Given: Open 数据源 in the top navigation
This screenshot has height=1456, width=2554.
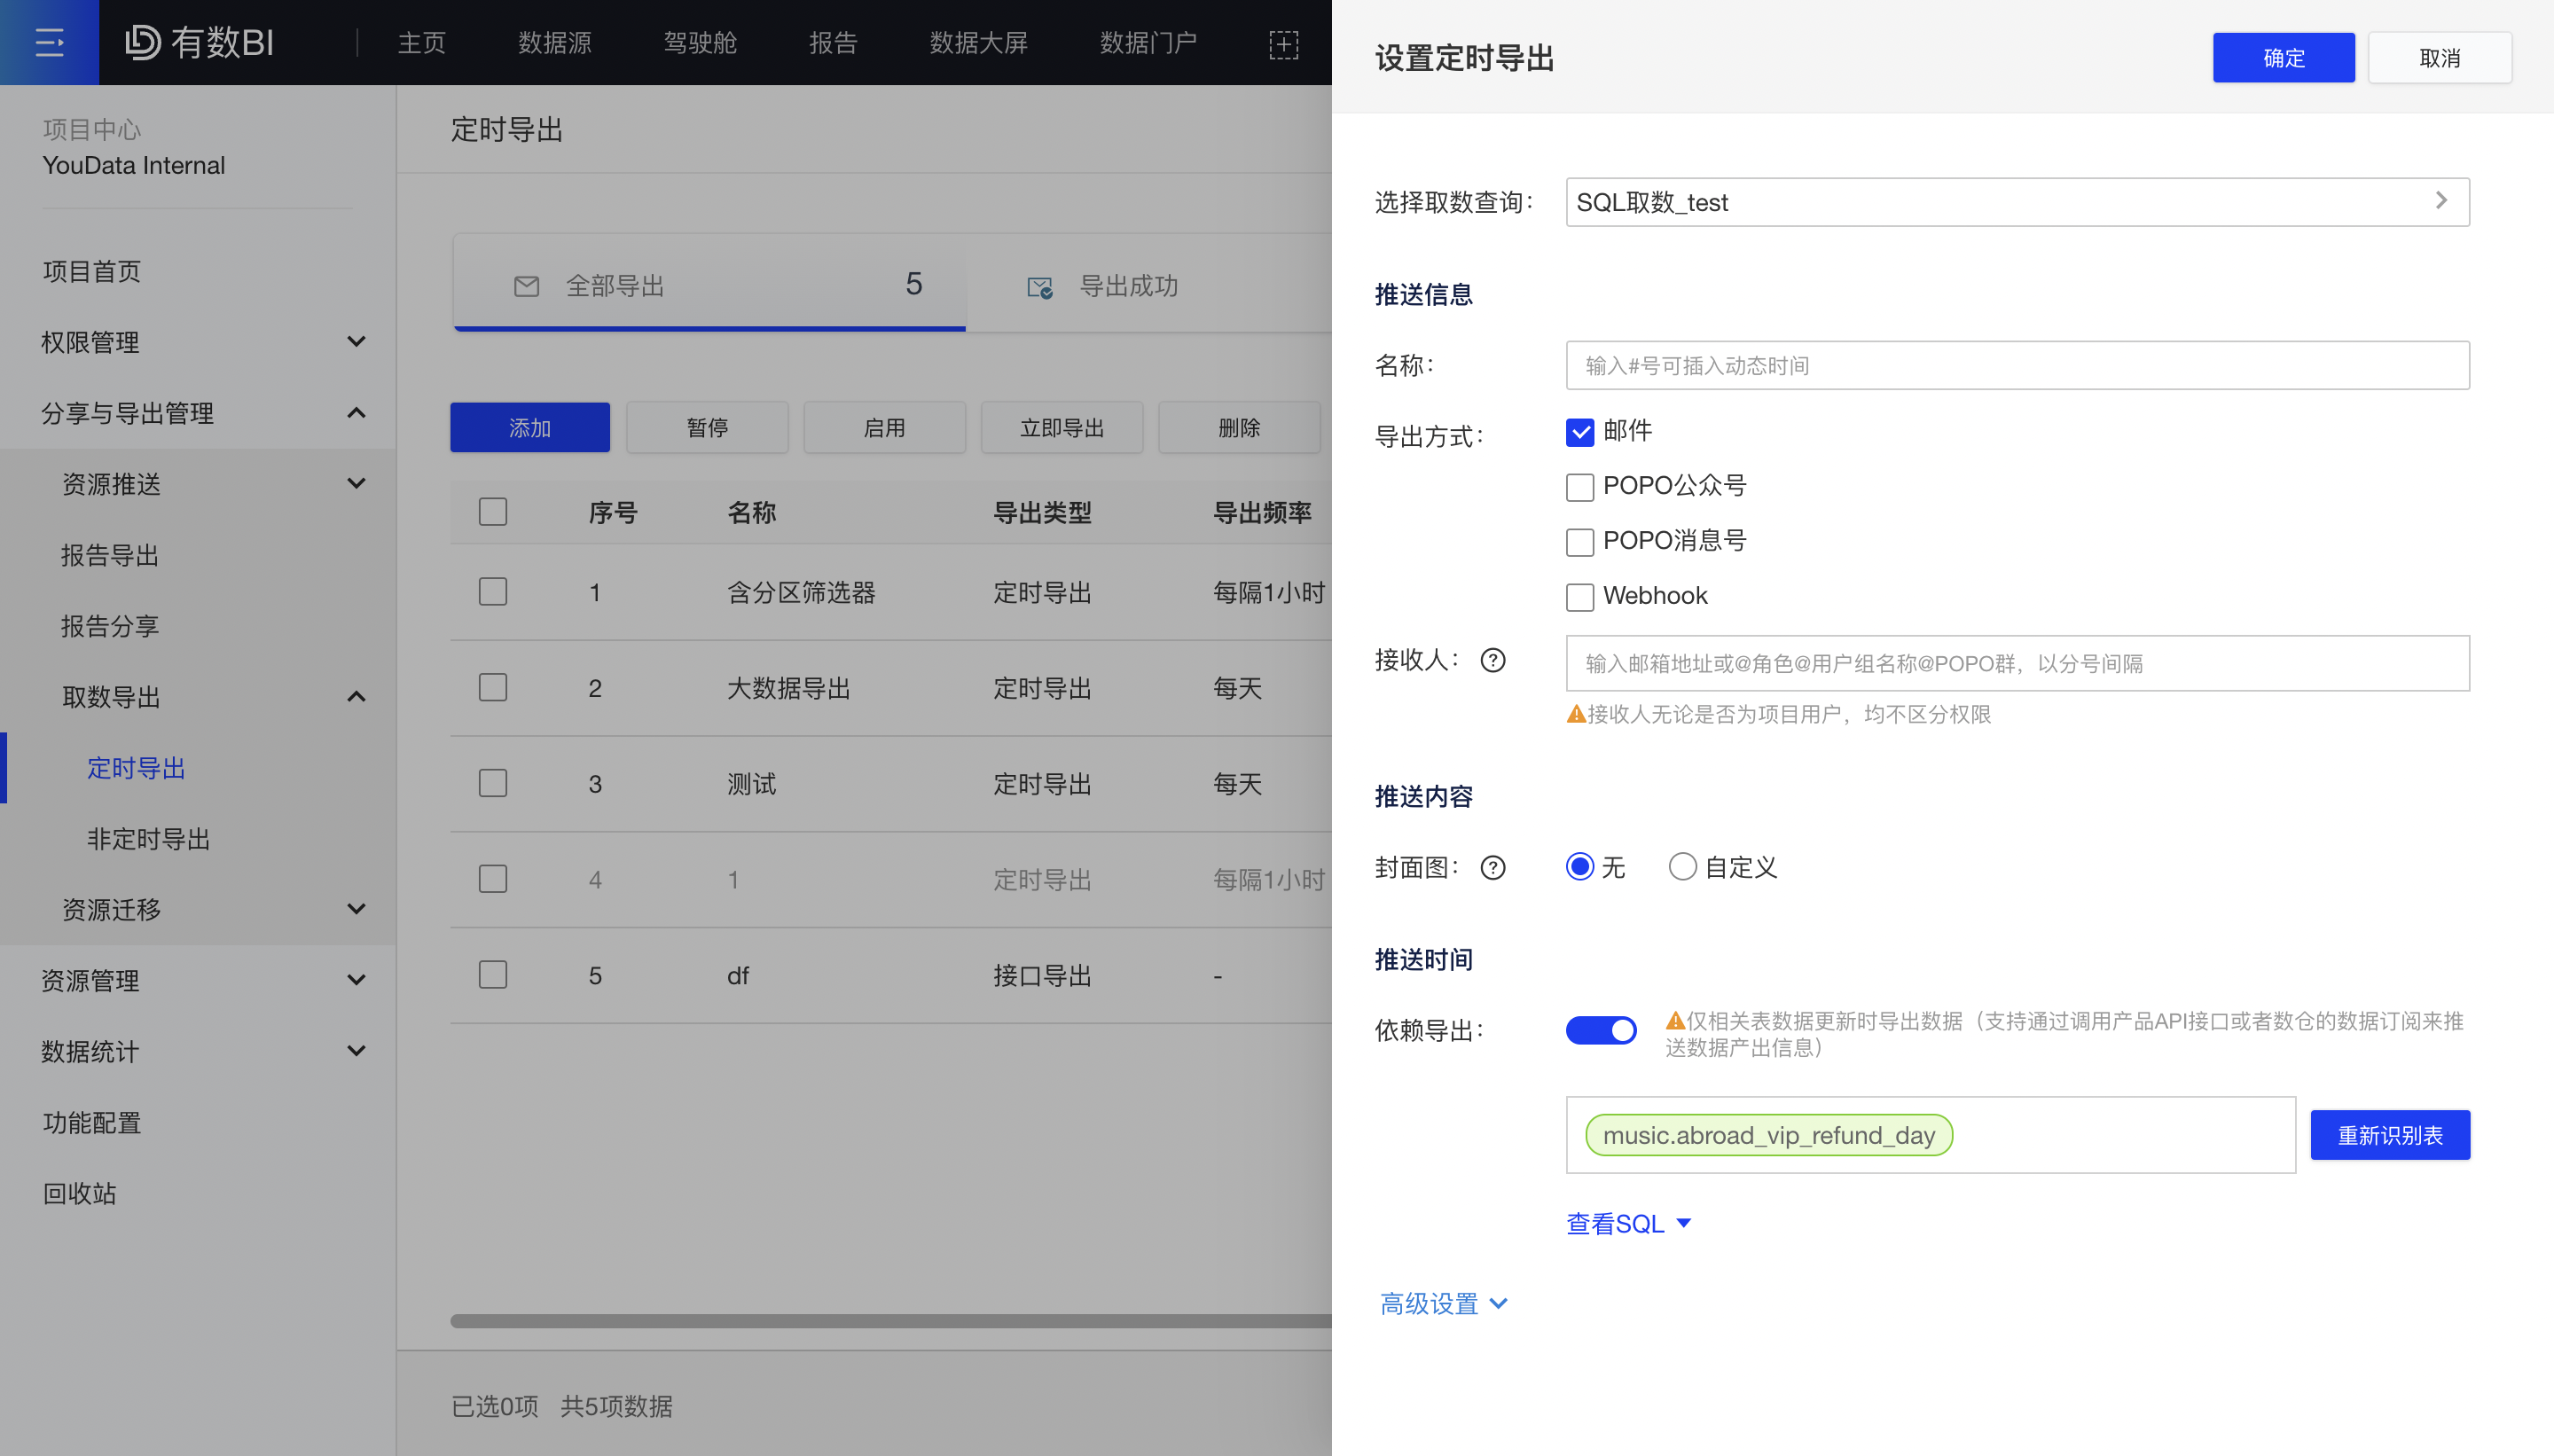Looking at the screenshot, I should [x=555, y=43].
